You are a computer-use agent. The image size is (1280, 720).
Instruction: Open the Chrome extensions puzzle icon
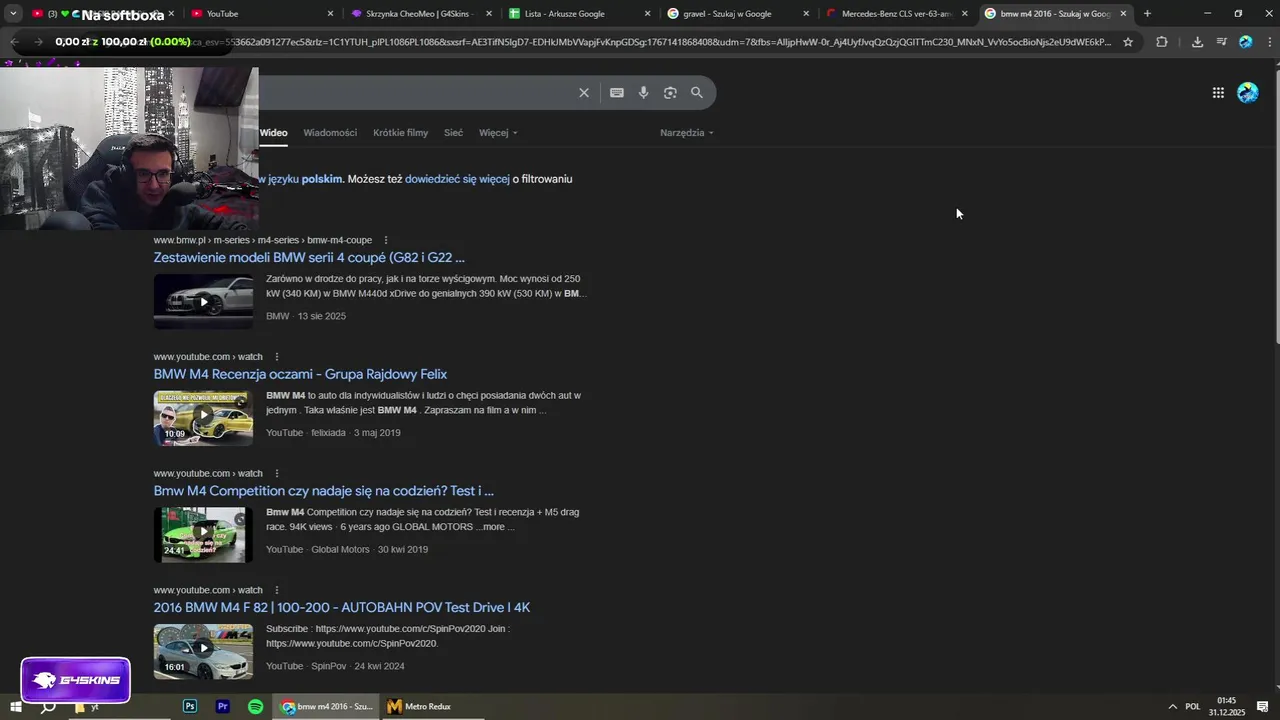[1162, 42]
